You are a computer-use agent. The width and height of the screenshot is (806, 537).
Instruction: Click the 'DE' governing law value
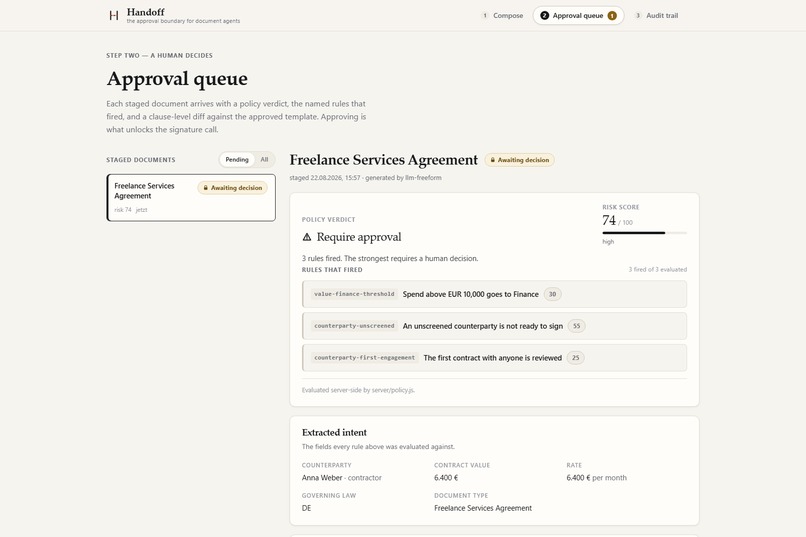click(x=306, y=508)
